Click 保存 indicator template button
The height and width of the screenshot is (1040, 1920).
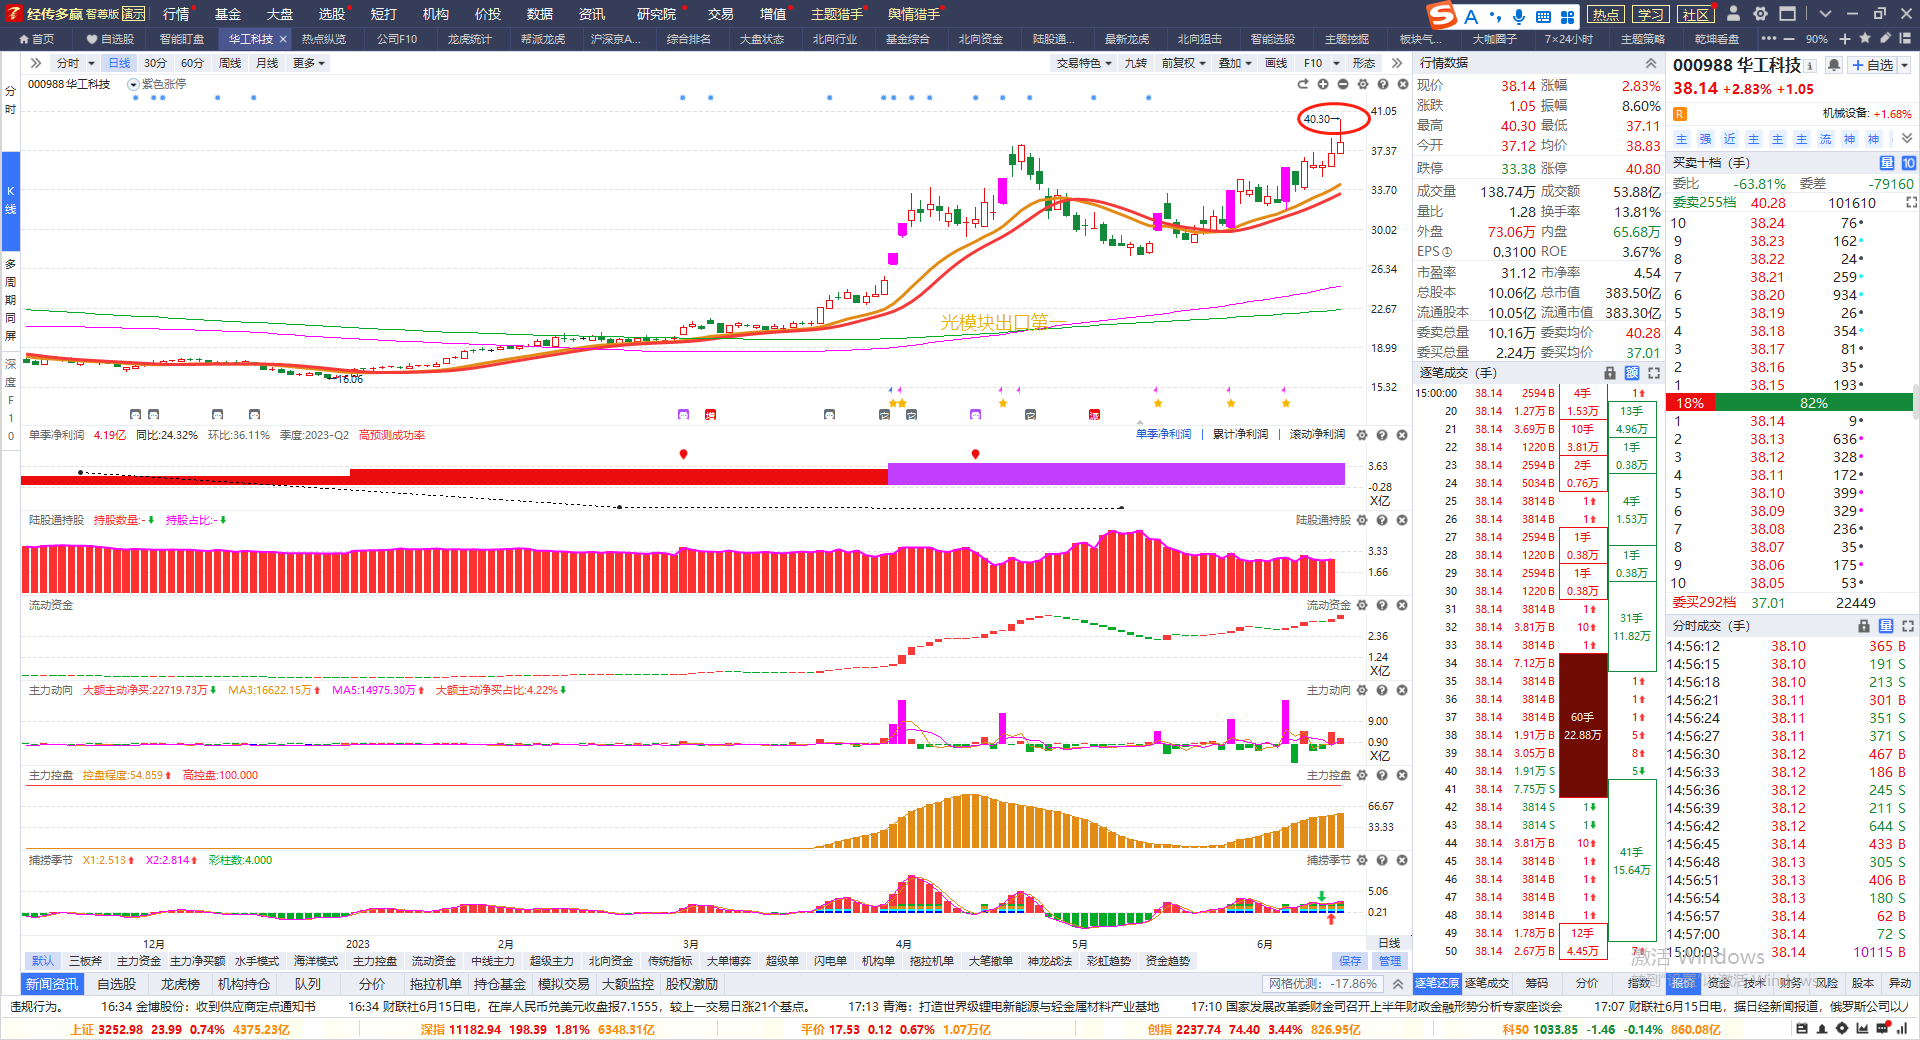click(x=1350, y=961)
